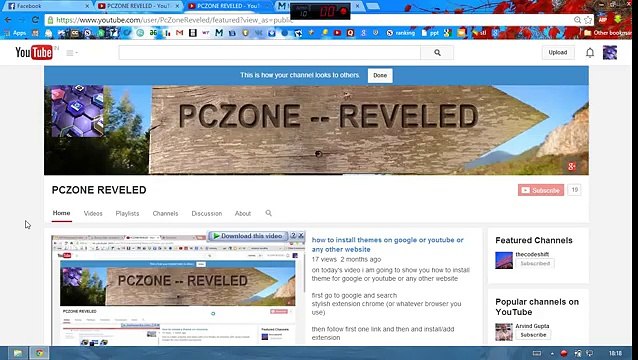The width and height of the screenshot is (638, 360).
Task: Open the notifications bell
Action: (x=590, y=52)
